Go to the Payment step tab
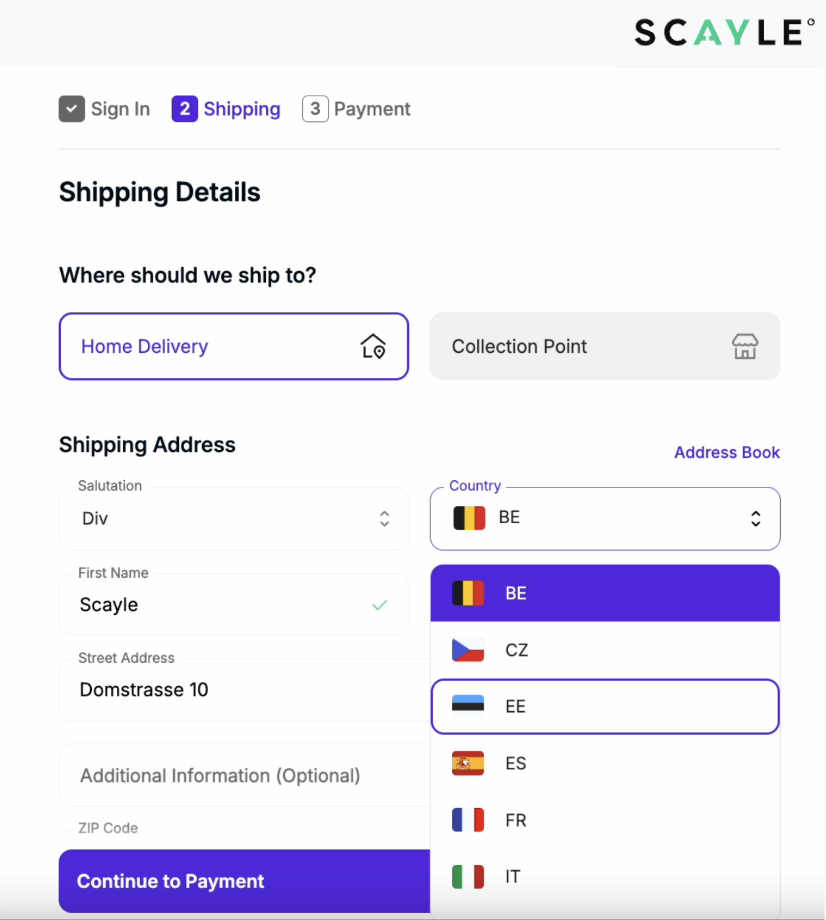 tap(357, 109)
